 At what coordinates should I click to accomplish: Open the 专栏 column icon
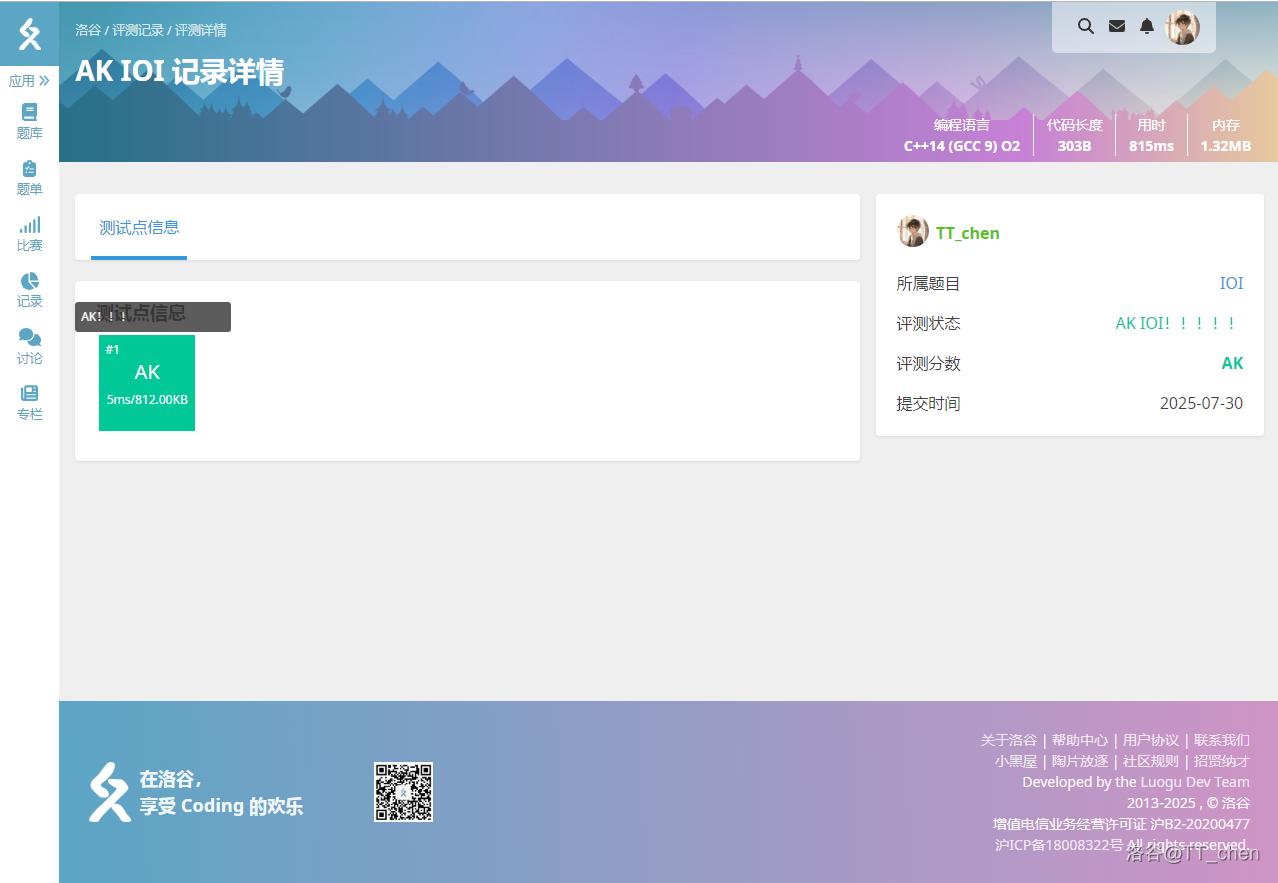coord(30,402)
